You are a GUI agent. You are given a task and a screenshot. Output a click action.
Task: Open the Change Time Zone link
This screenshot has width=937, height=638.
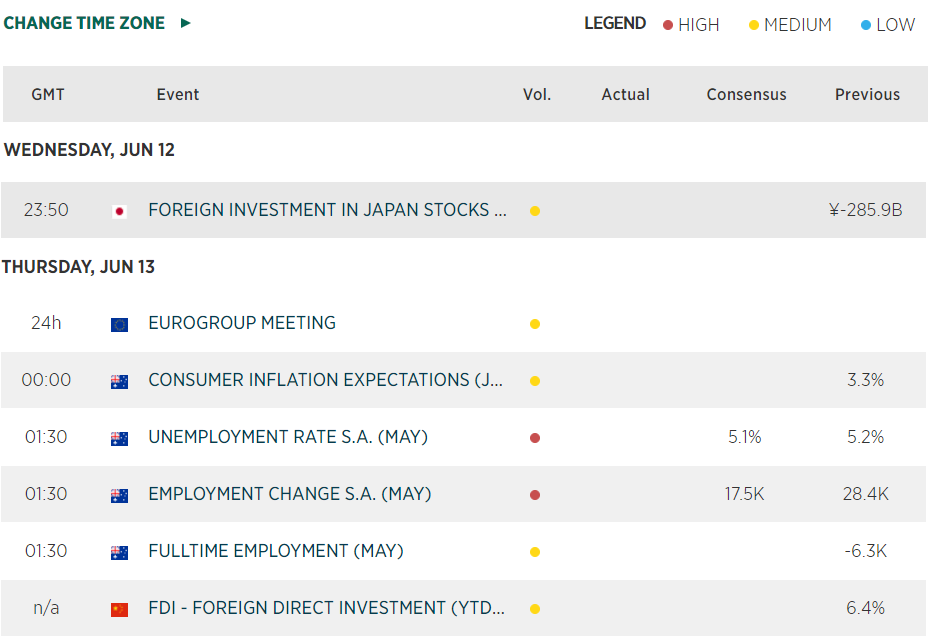[85, 23]
